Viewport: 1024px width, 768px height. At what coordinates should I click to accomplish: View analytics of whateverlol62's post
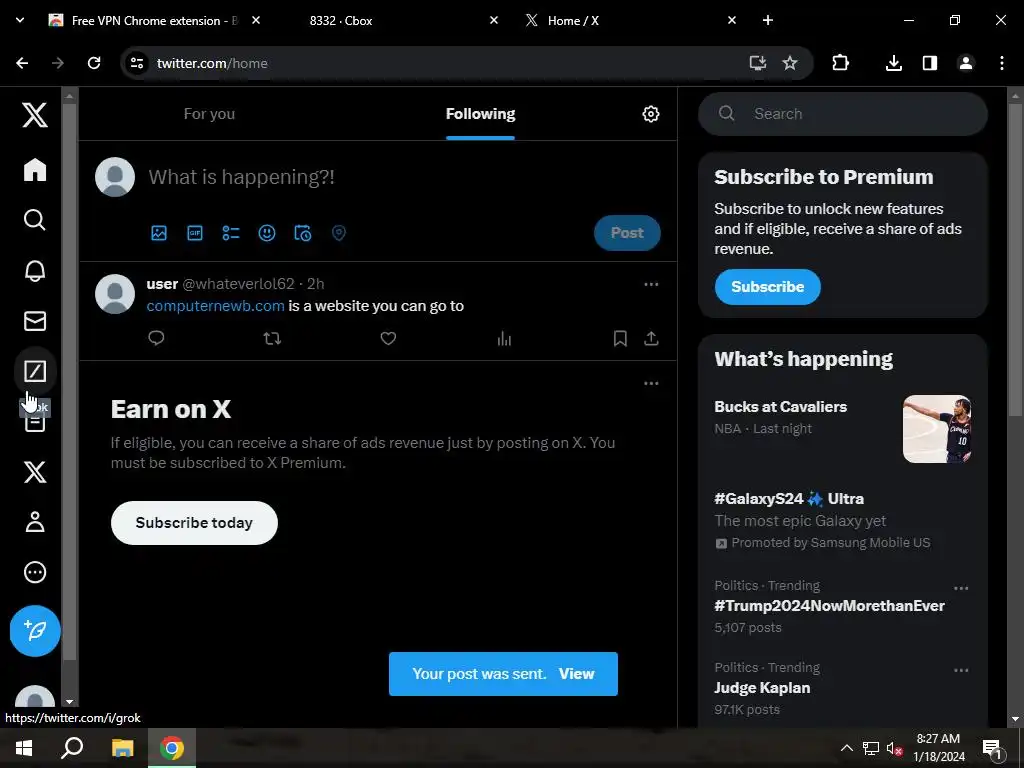504,338
